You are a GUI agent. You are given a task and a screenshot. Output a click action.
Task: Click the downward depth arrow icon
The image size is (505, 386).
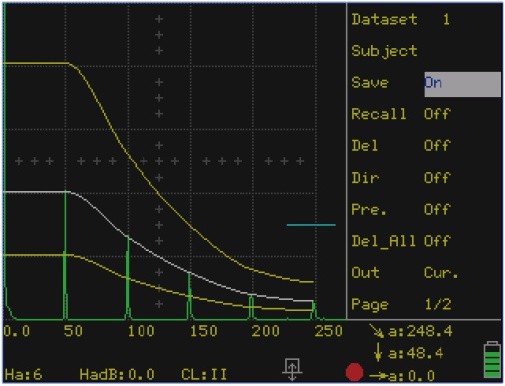tap(378, 353)
